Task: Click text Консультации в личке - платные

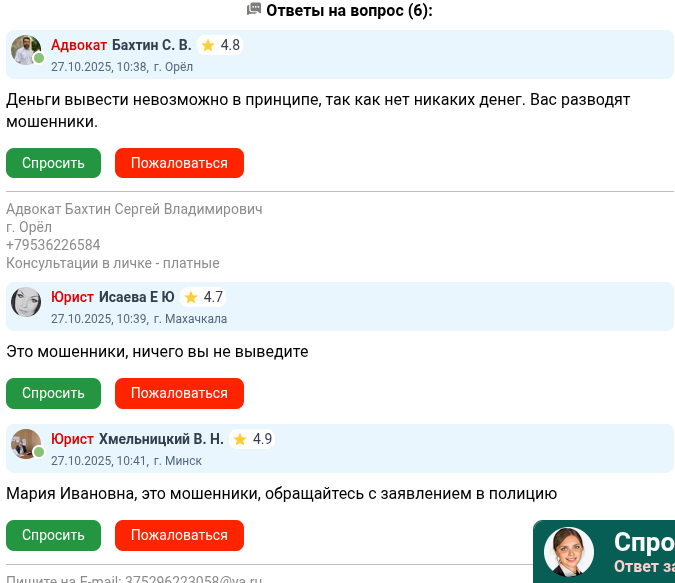Action: click(113, 263)
